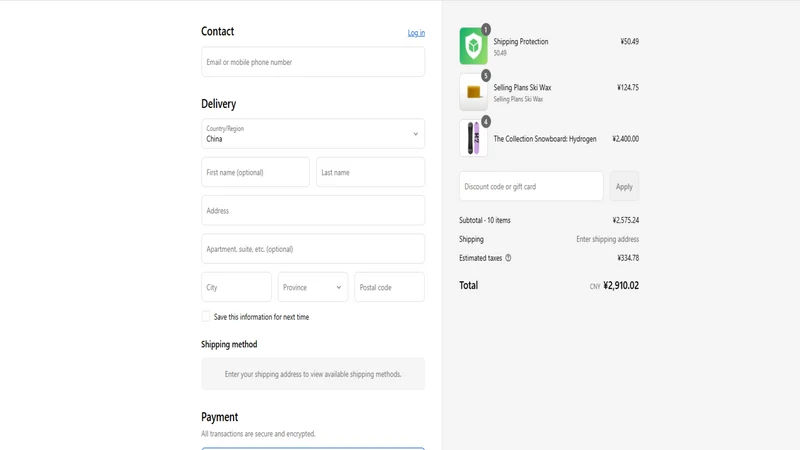The height and width of the screenshot is (450, 800).
Task: Click the Last name field
Action: click(x=370, y=172)
